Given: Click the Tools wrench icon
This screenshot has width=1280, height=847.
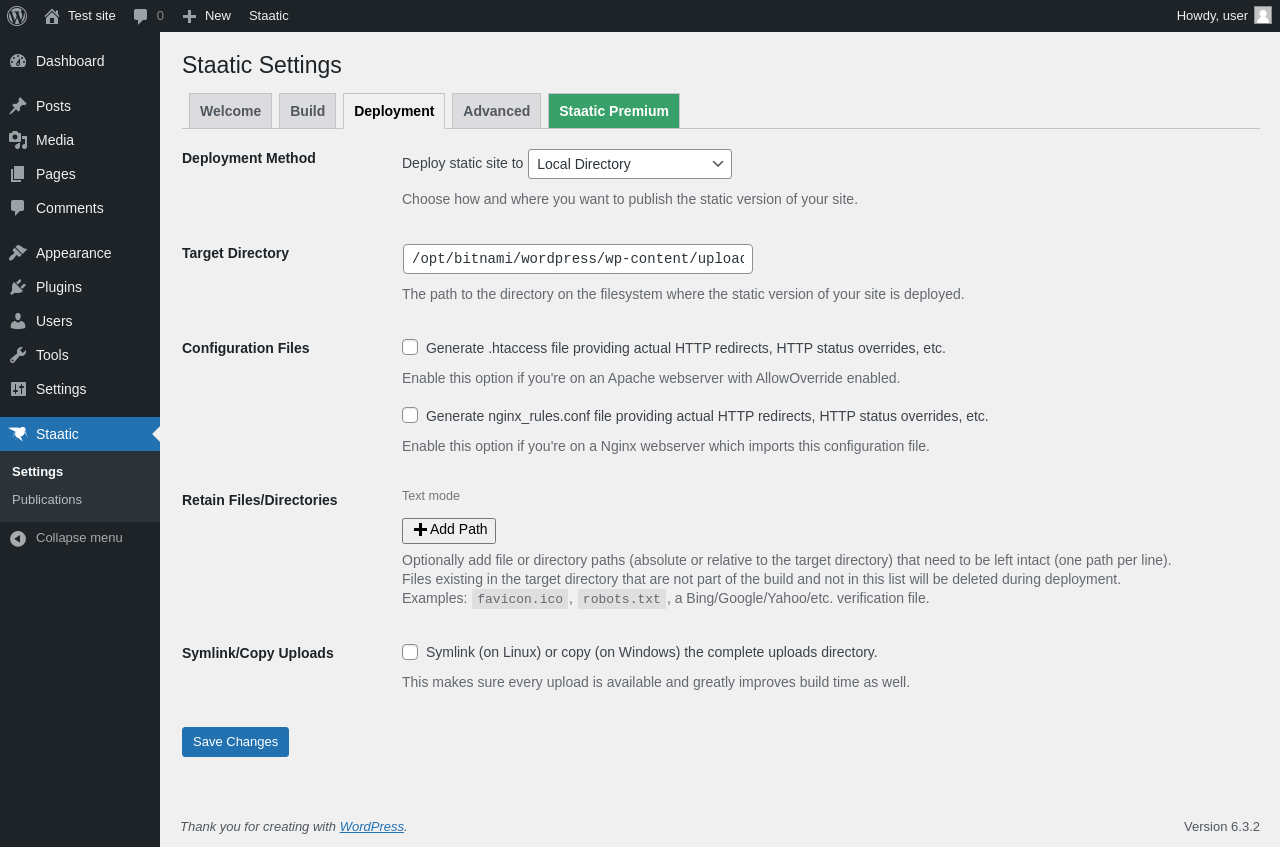Looking at the screenshot, I should coord(18,355).
